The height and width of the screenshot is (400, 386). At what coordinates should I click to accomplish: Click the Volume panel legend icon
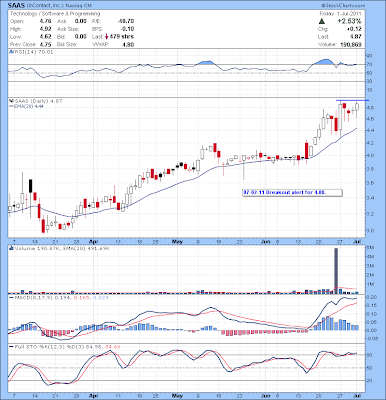pyautogui.click(x=11, y=248)
